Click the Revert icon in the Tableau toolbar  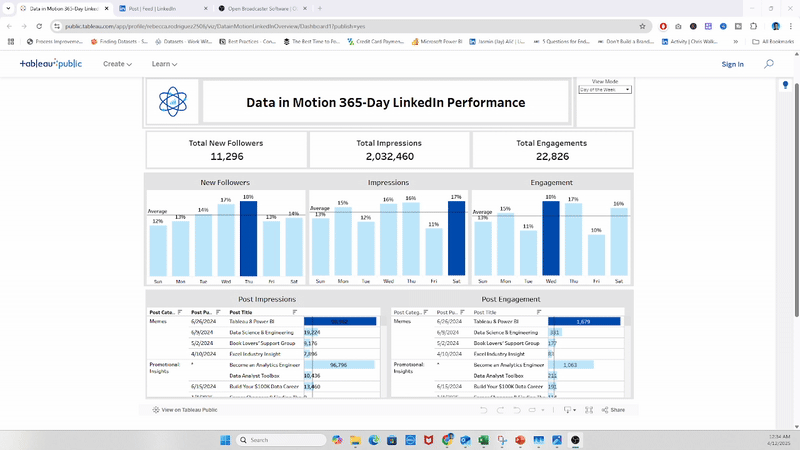click(516, 410)
